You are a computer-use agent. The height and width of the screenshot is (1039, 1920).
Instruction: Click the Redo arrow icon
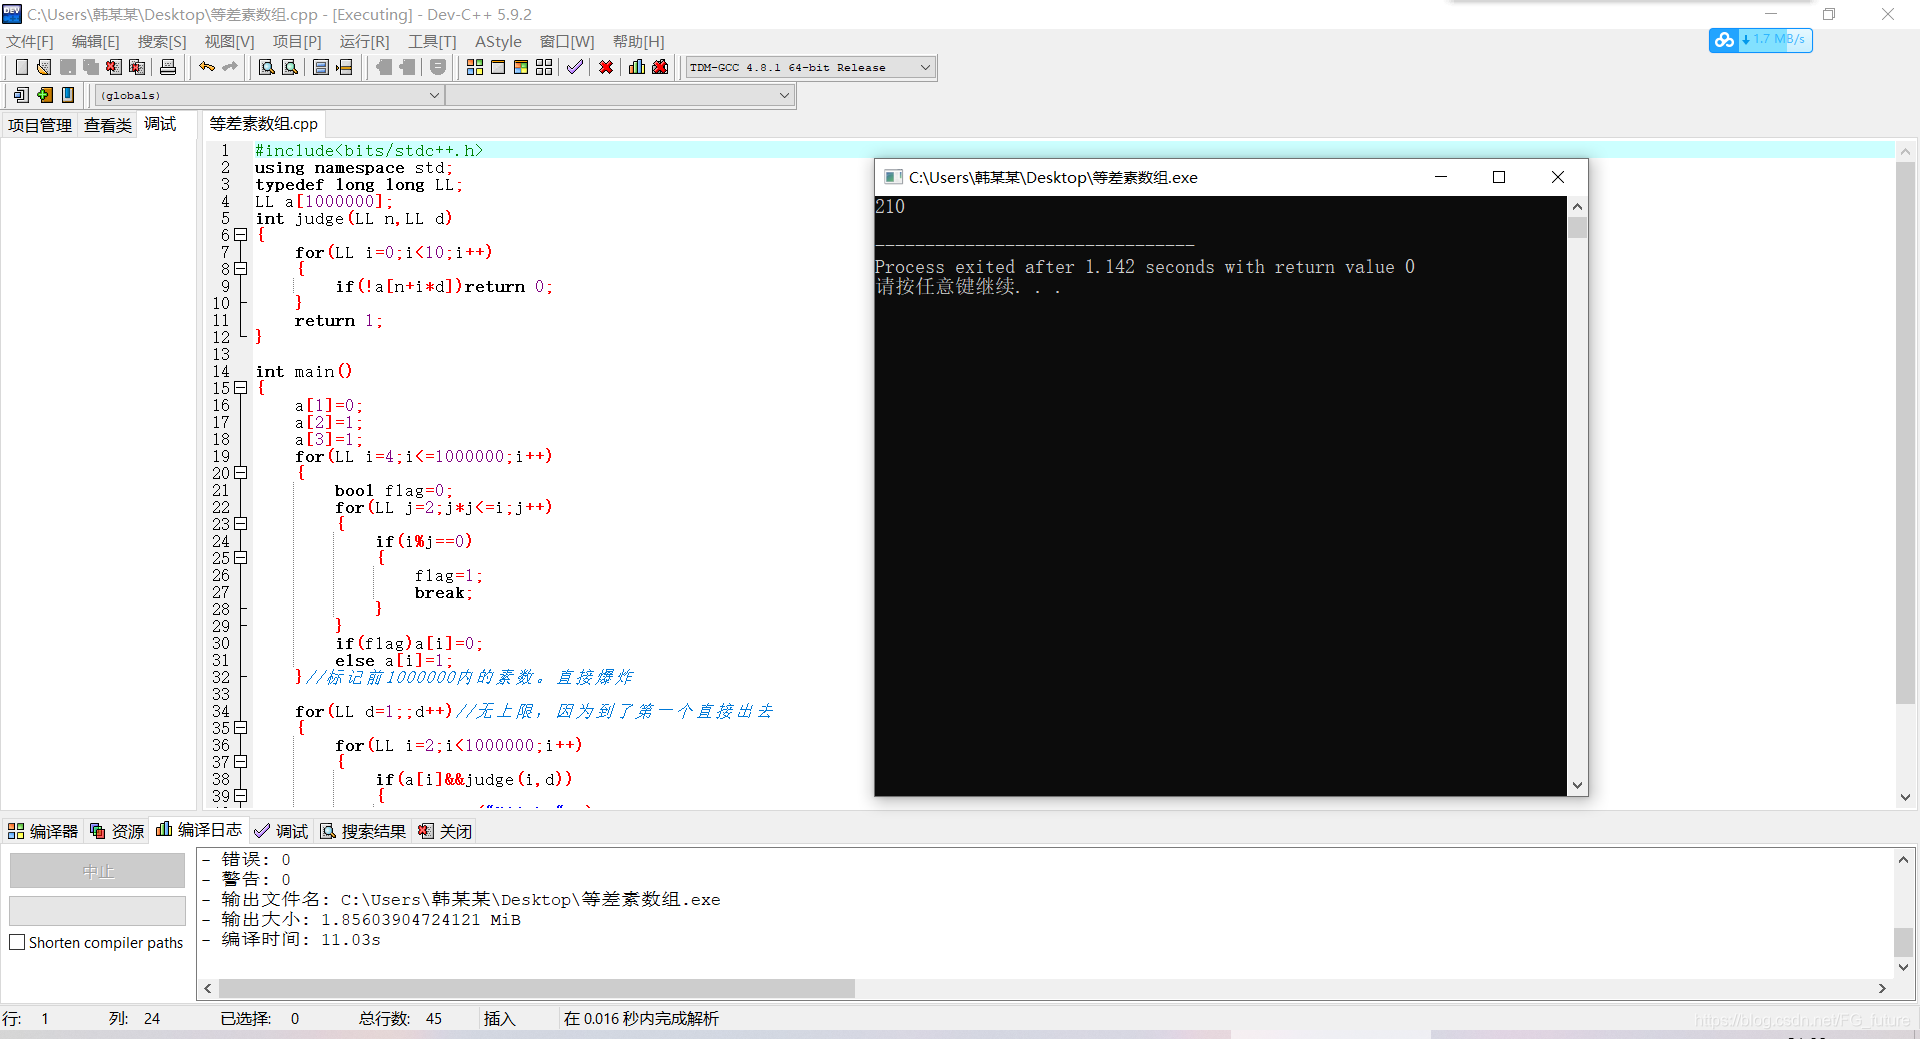230,67
